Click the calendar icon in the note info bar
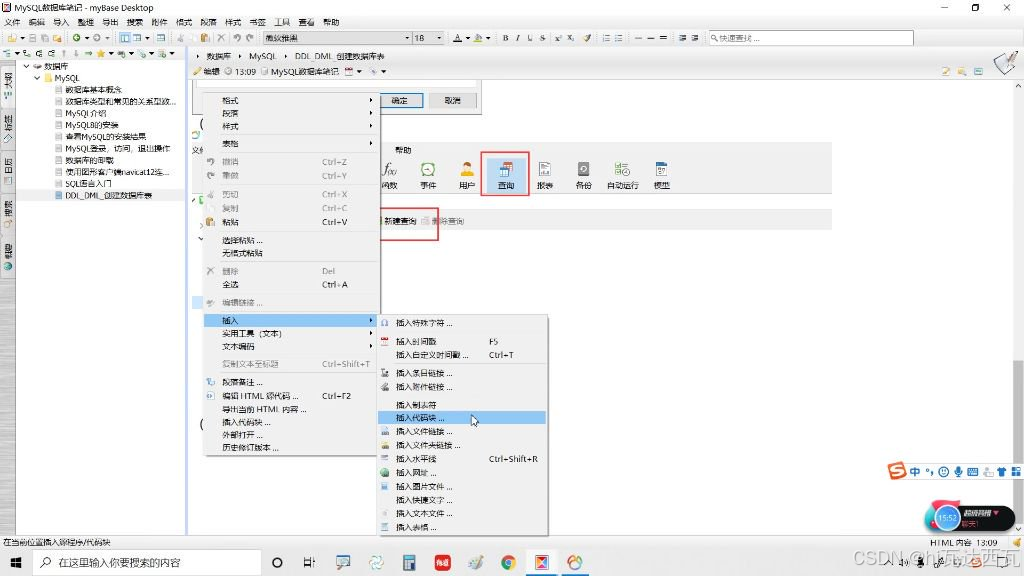 tap(349, 71)
